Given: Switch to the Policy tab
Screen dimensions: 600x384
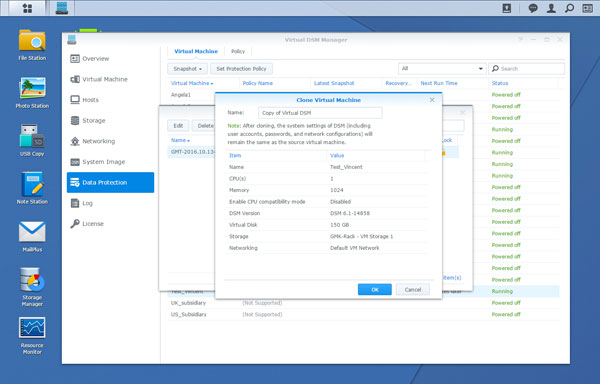Looking at the screenshot, I should click(238, 51).
